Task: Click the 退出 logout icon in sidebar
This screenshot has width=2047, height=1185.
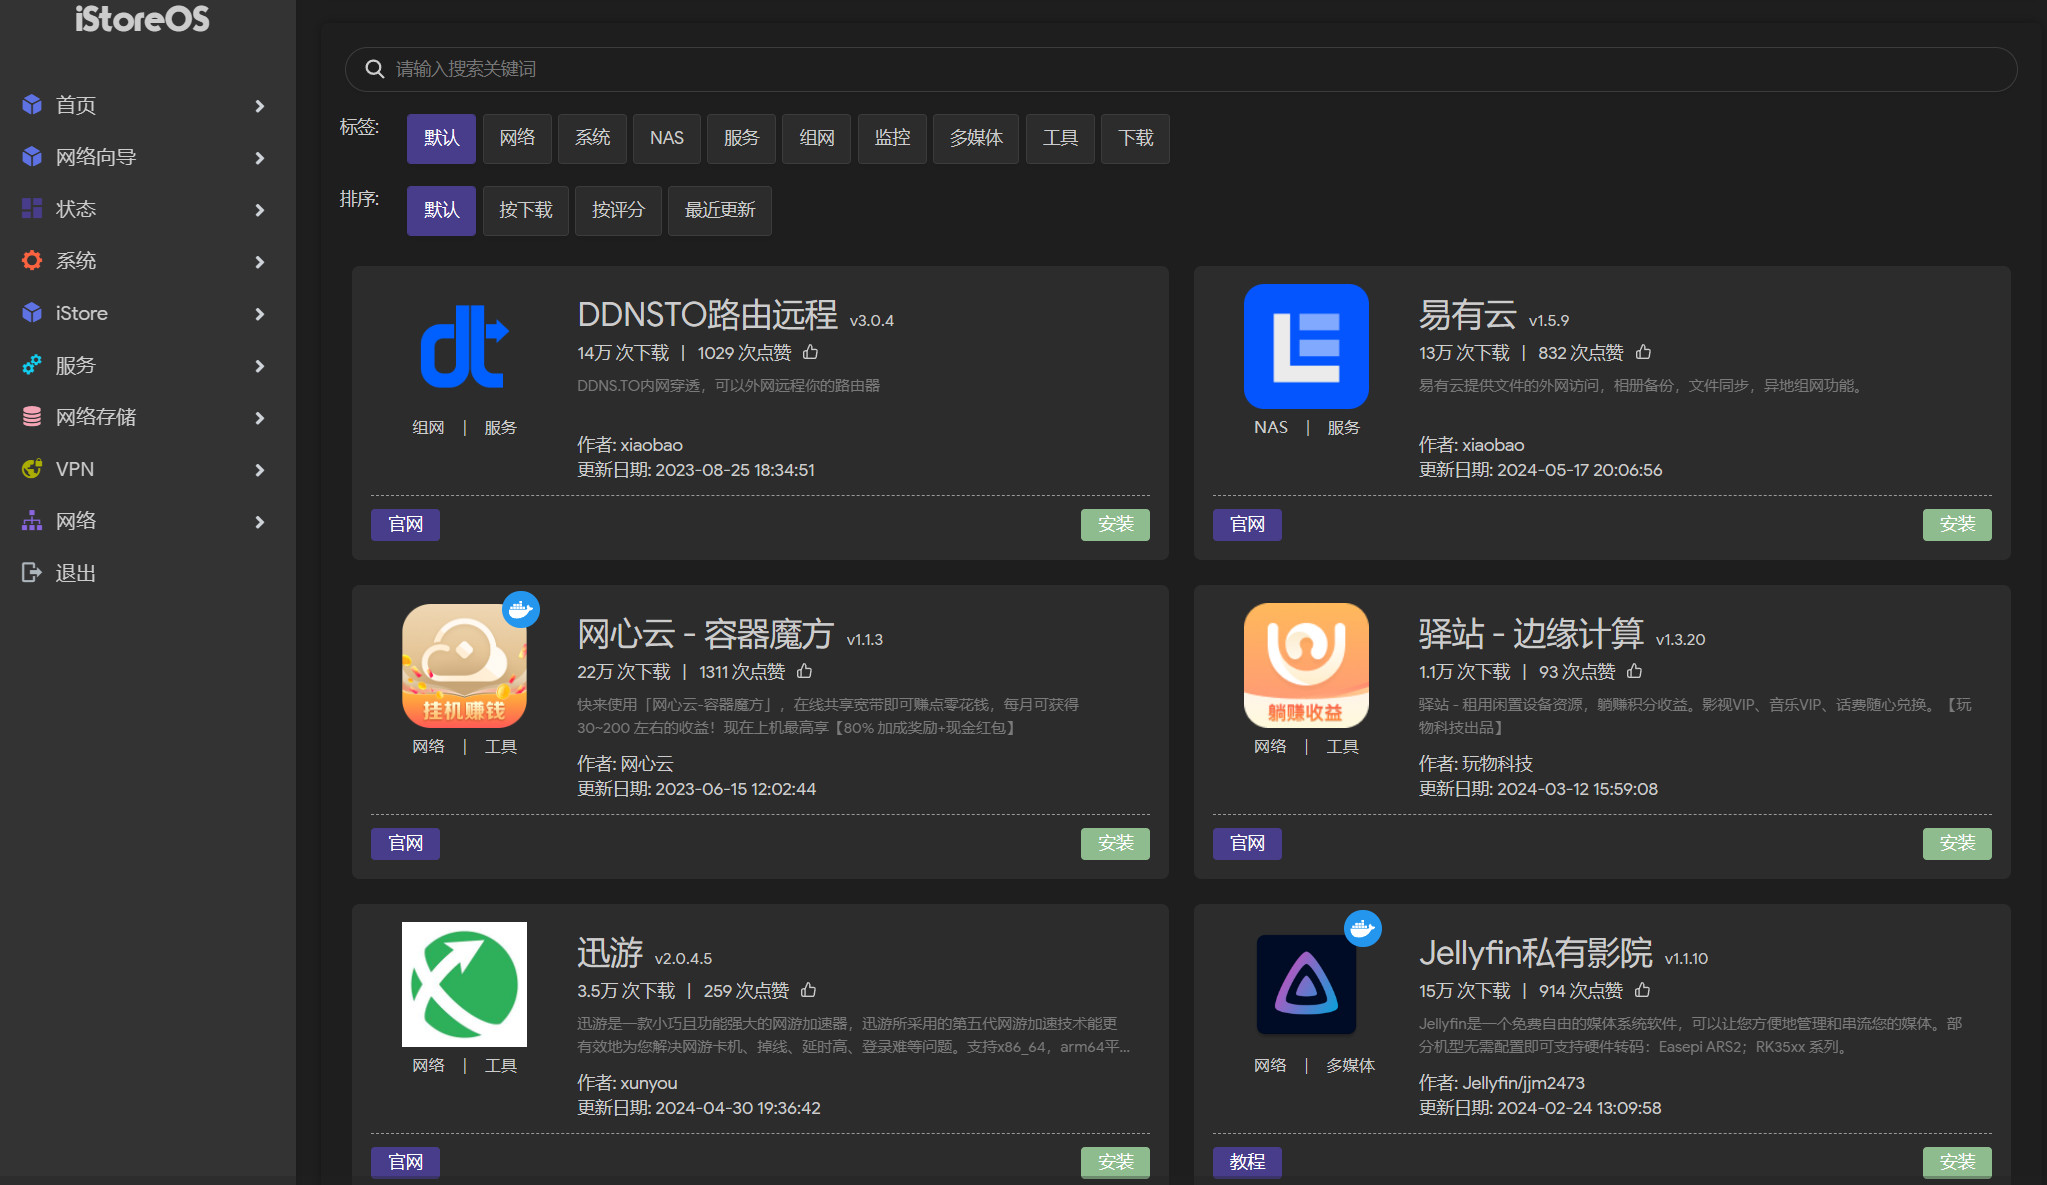Action: (x=32, y=572)
